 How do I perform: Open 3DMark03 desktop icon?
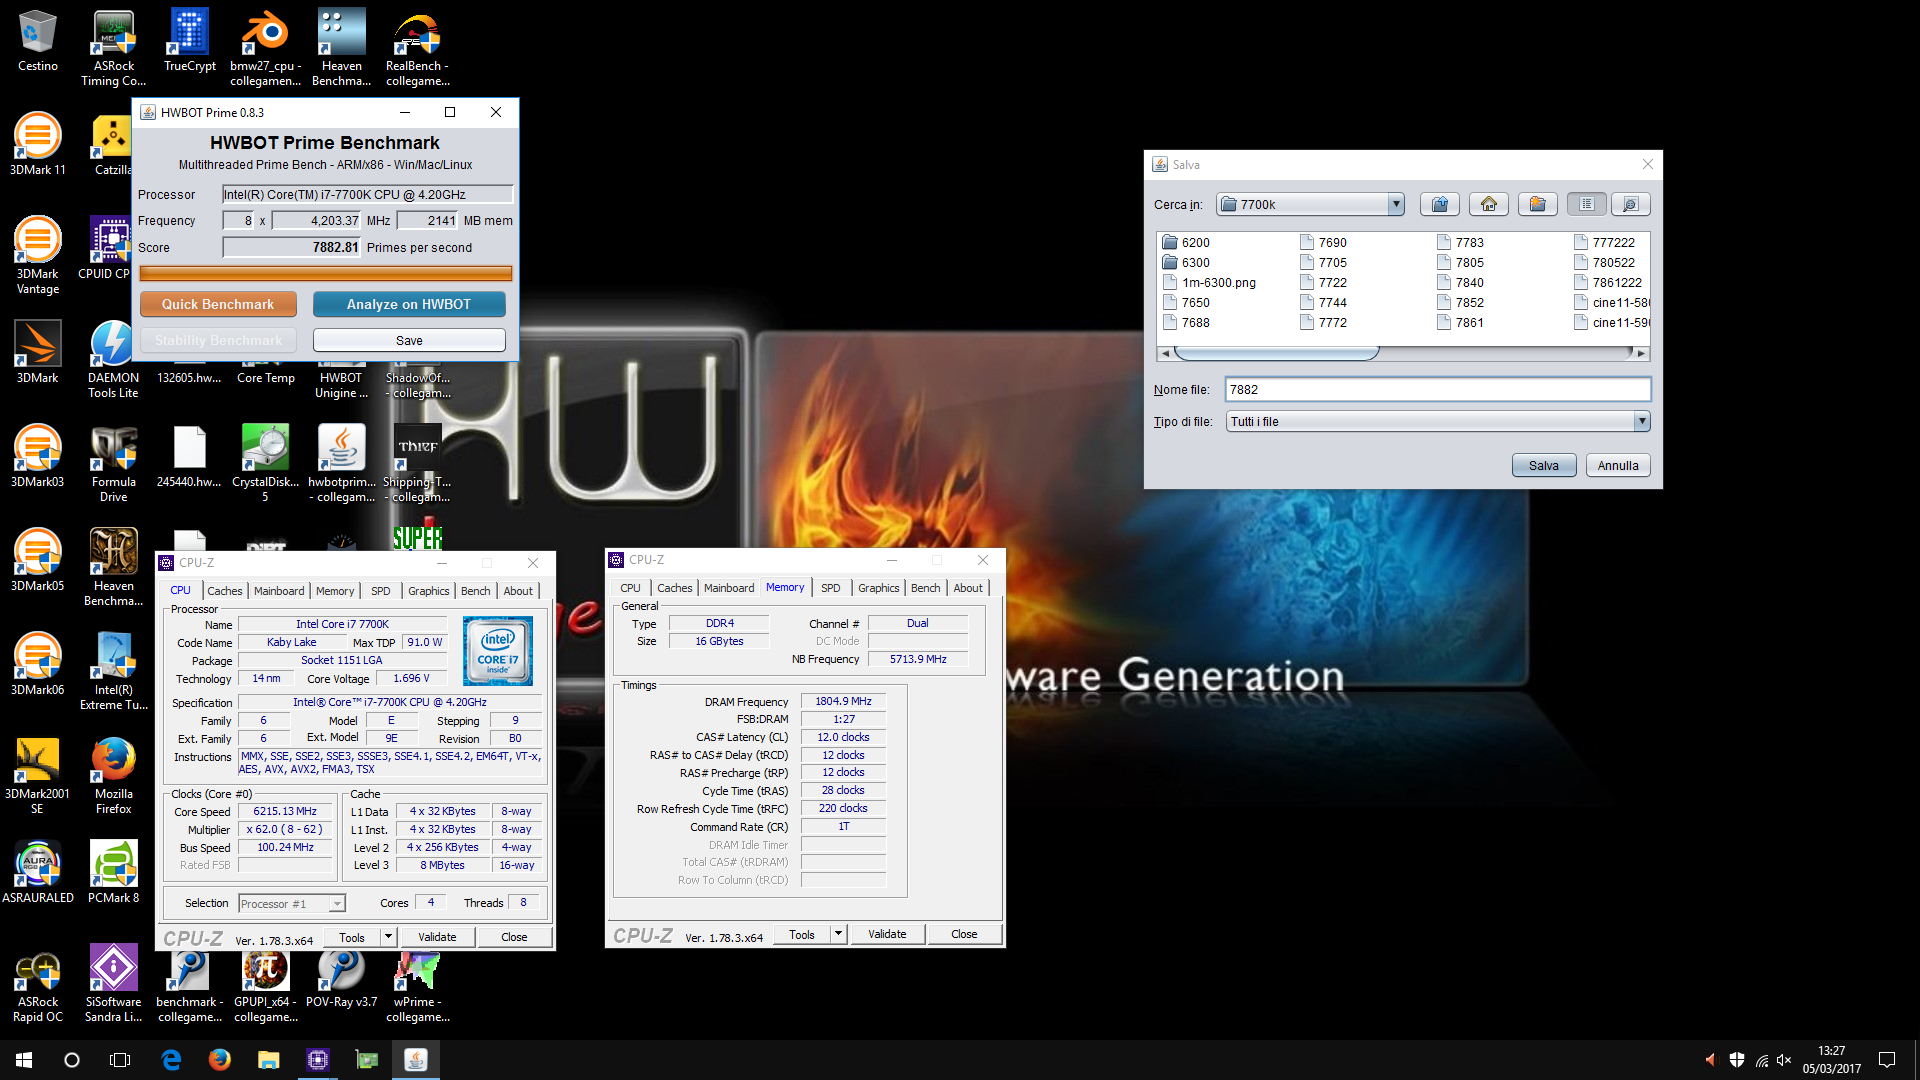[38, 456]
